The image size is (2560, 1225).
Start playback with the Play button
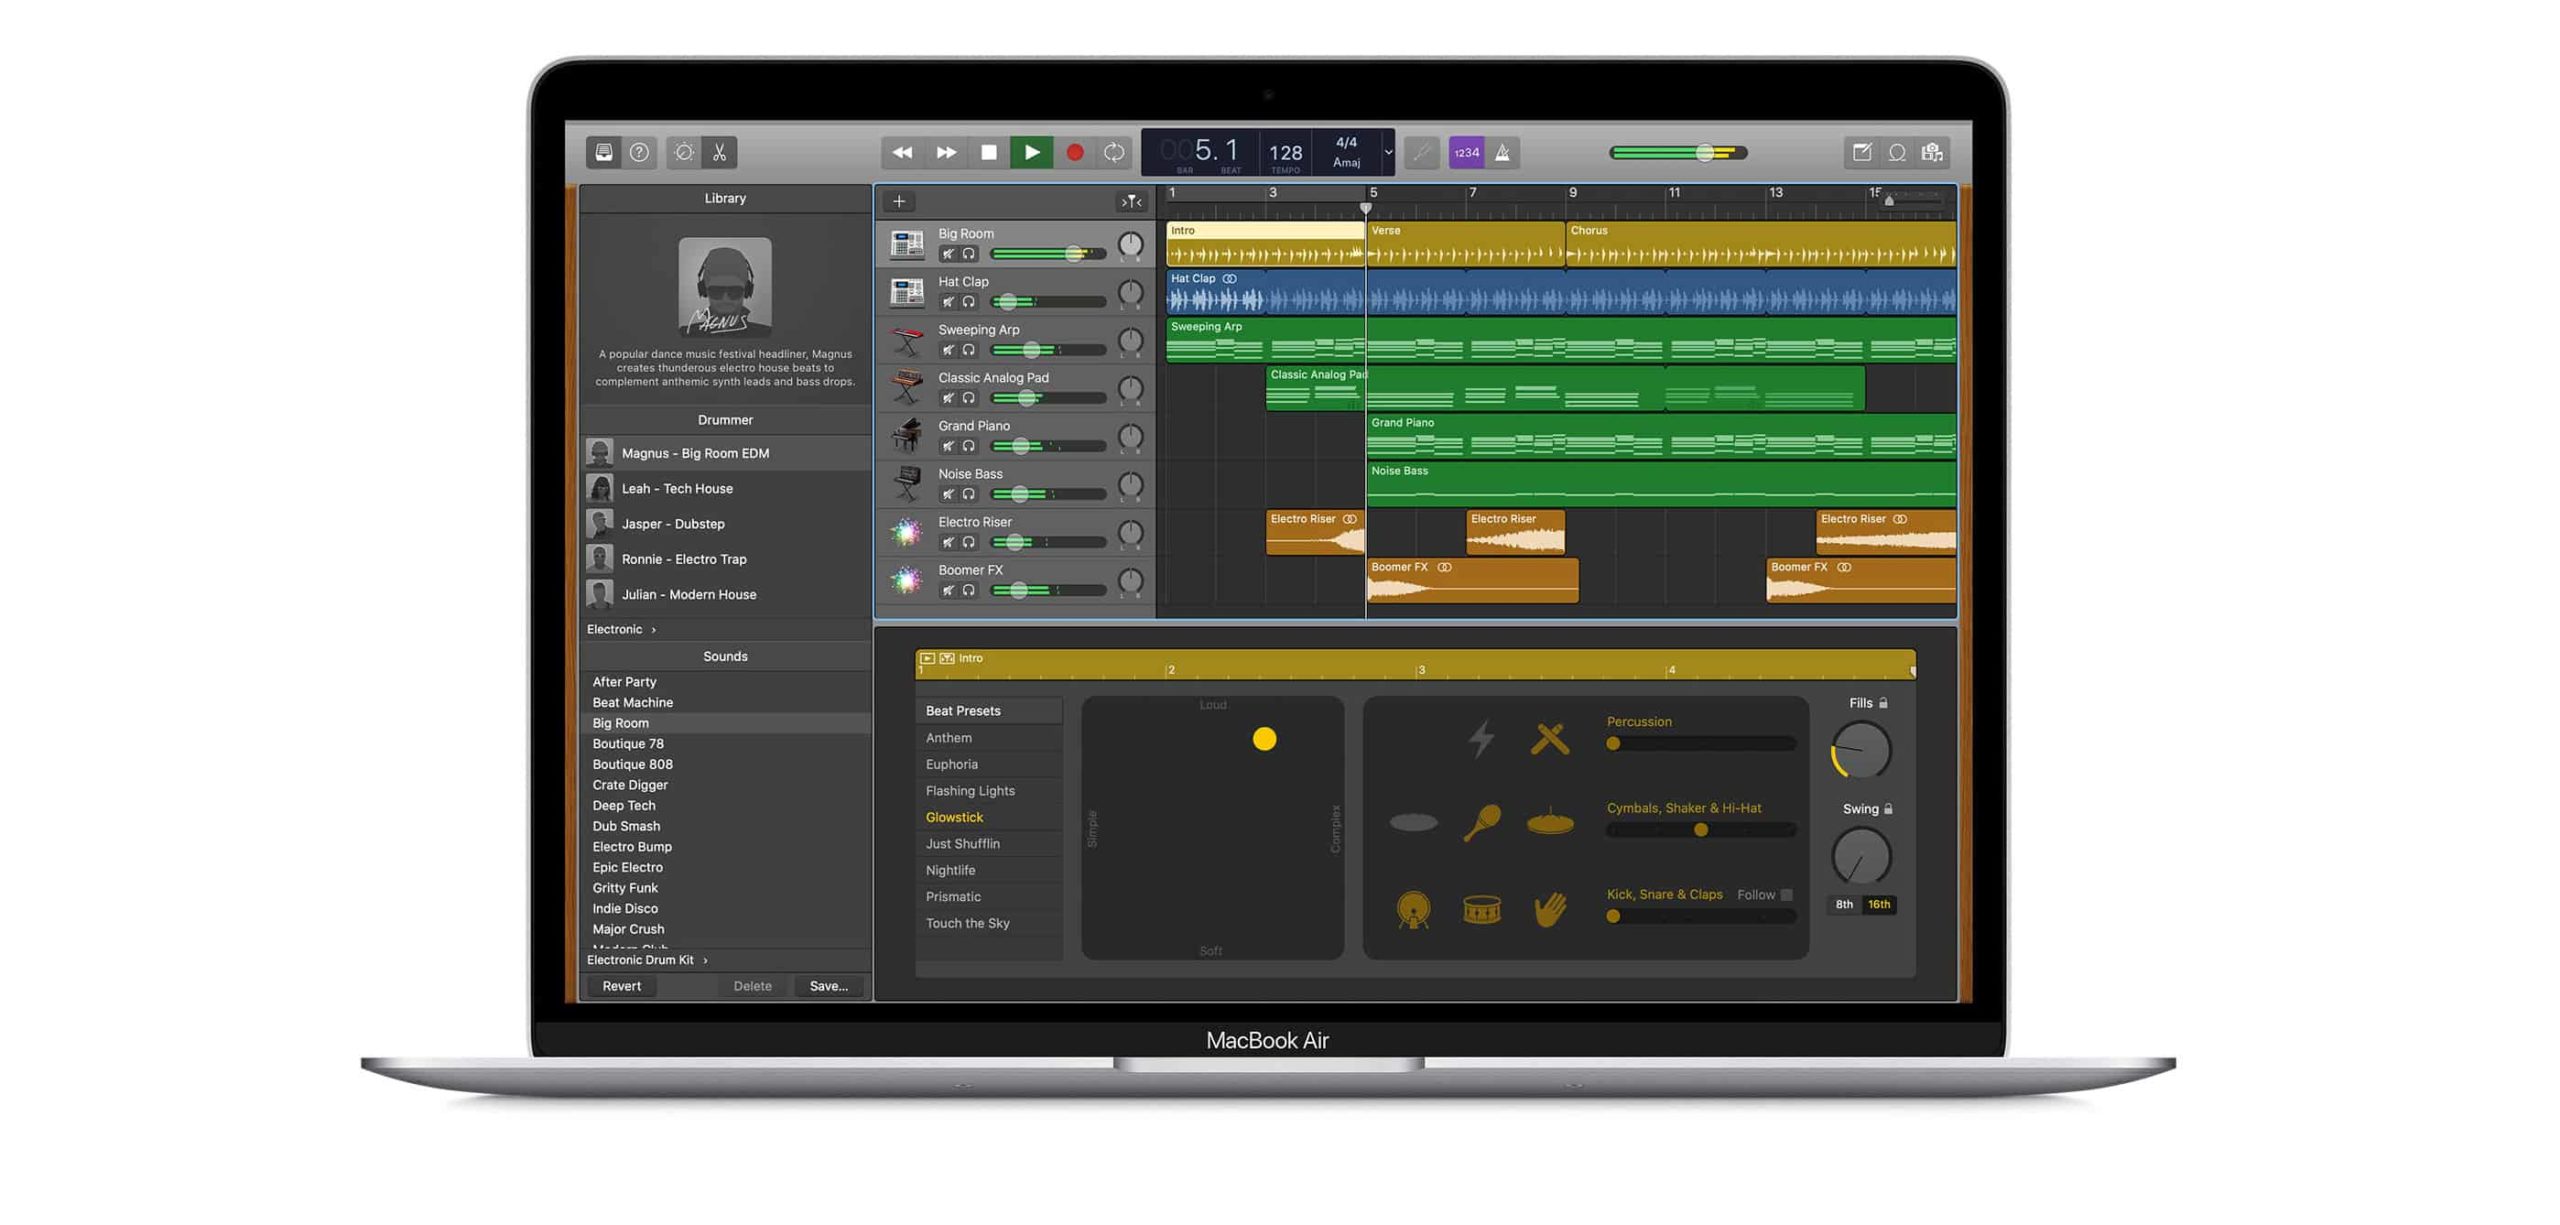[1032, 152]
